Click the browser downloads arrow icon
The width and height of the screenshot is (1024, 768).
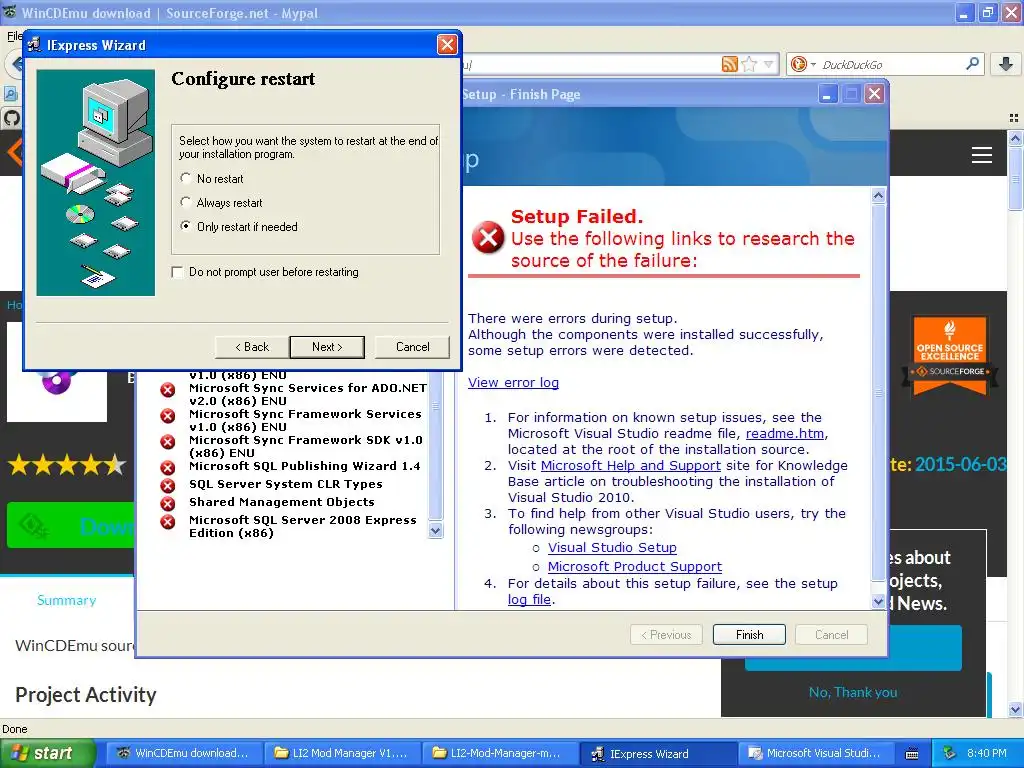(x=1006, y=63)
